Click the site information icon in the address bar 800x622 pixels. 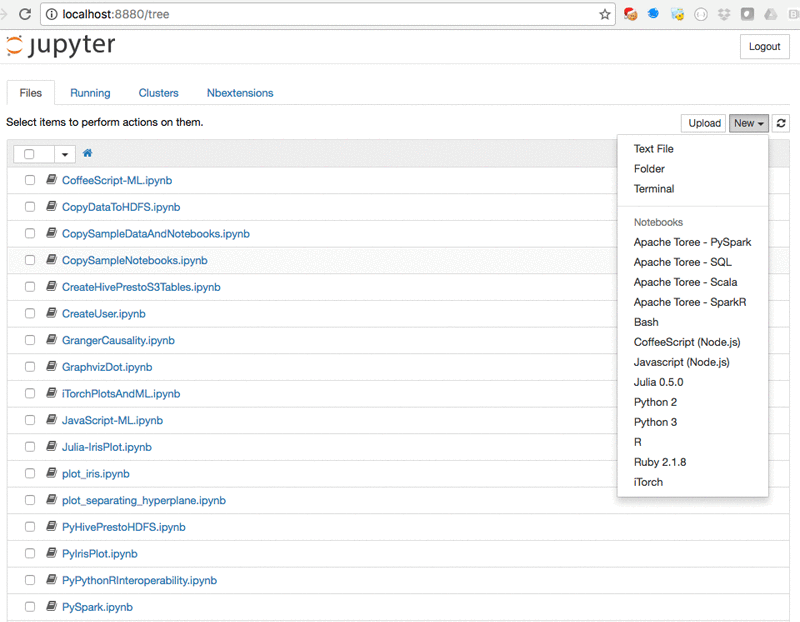52,15
